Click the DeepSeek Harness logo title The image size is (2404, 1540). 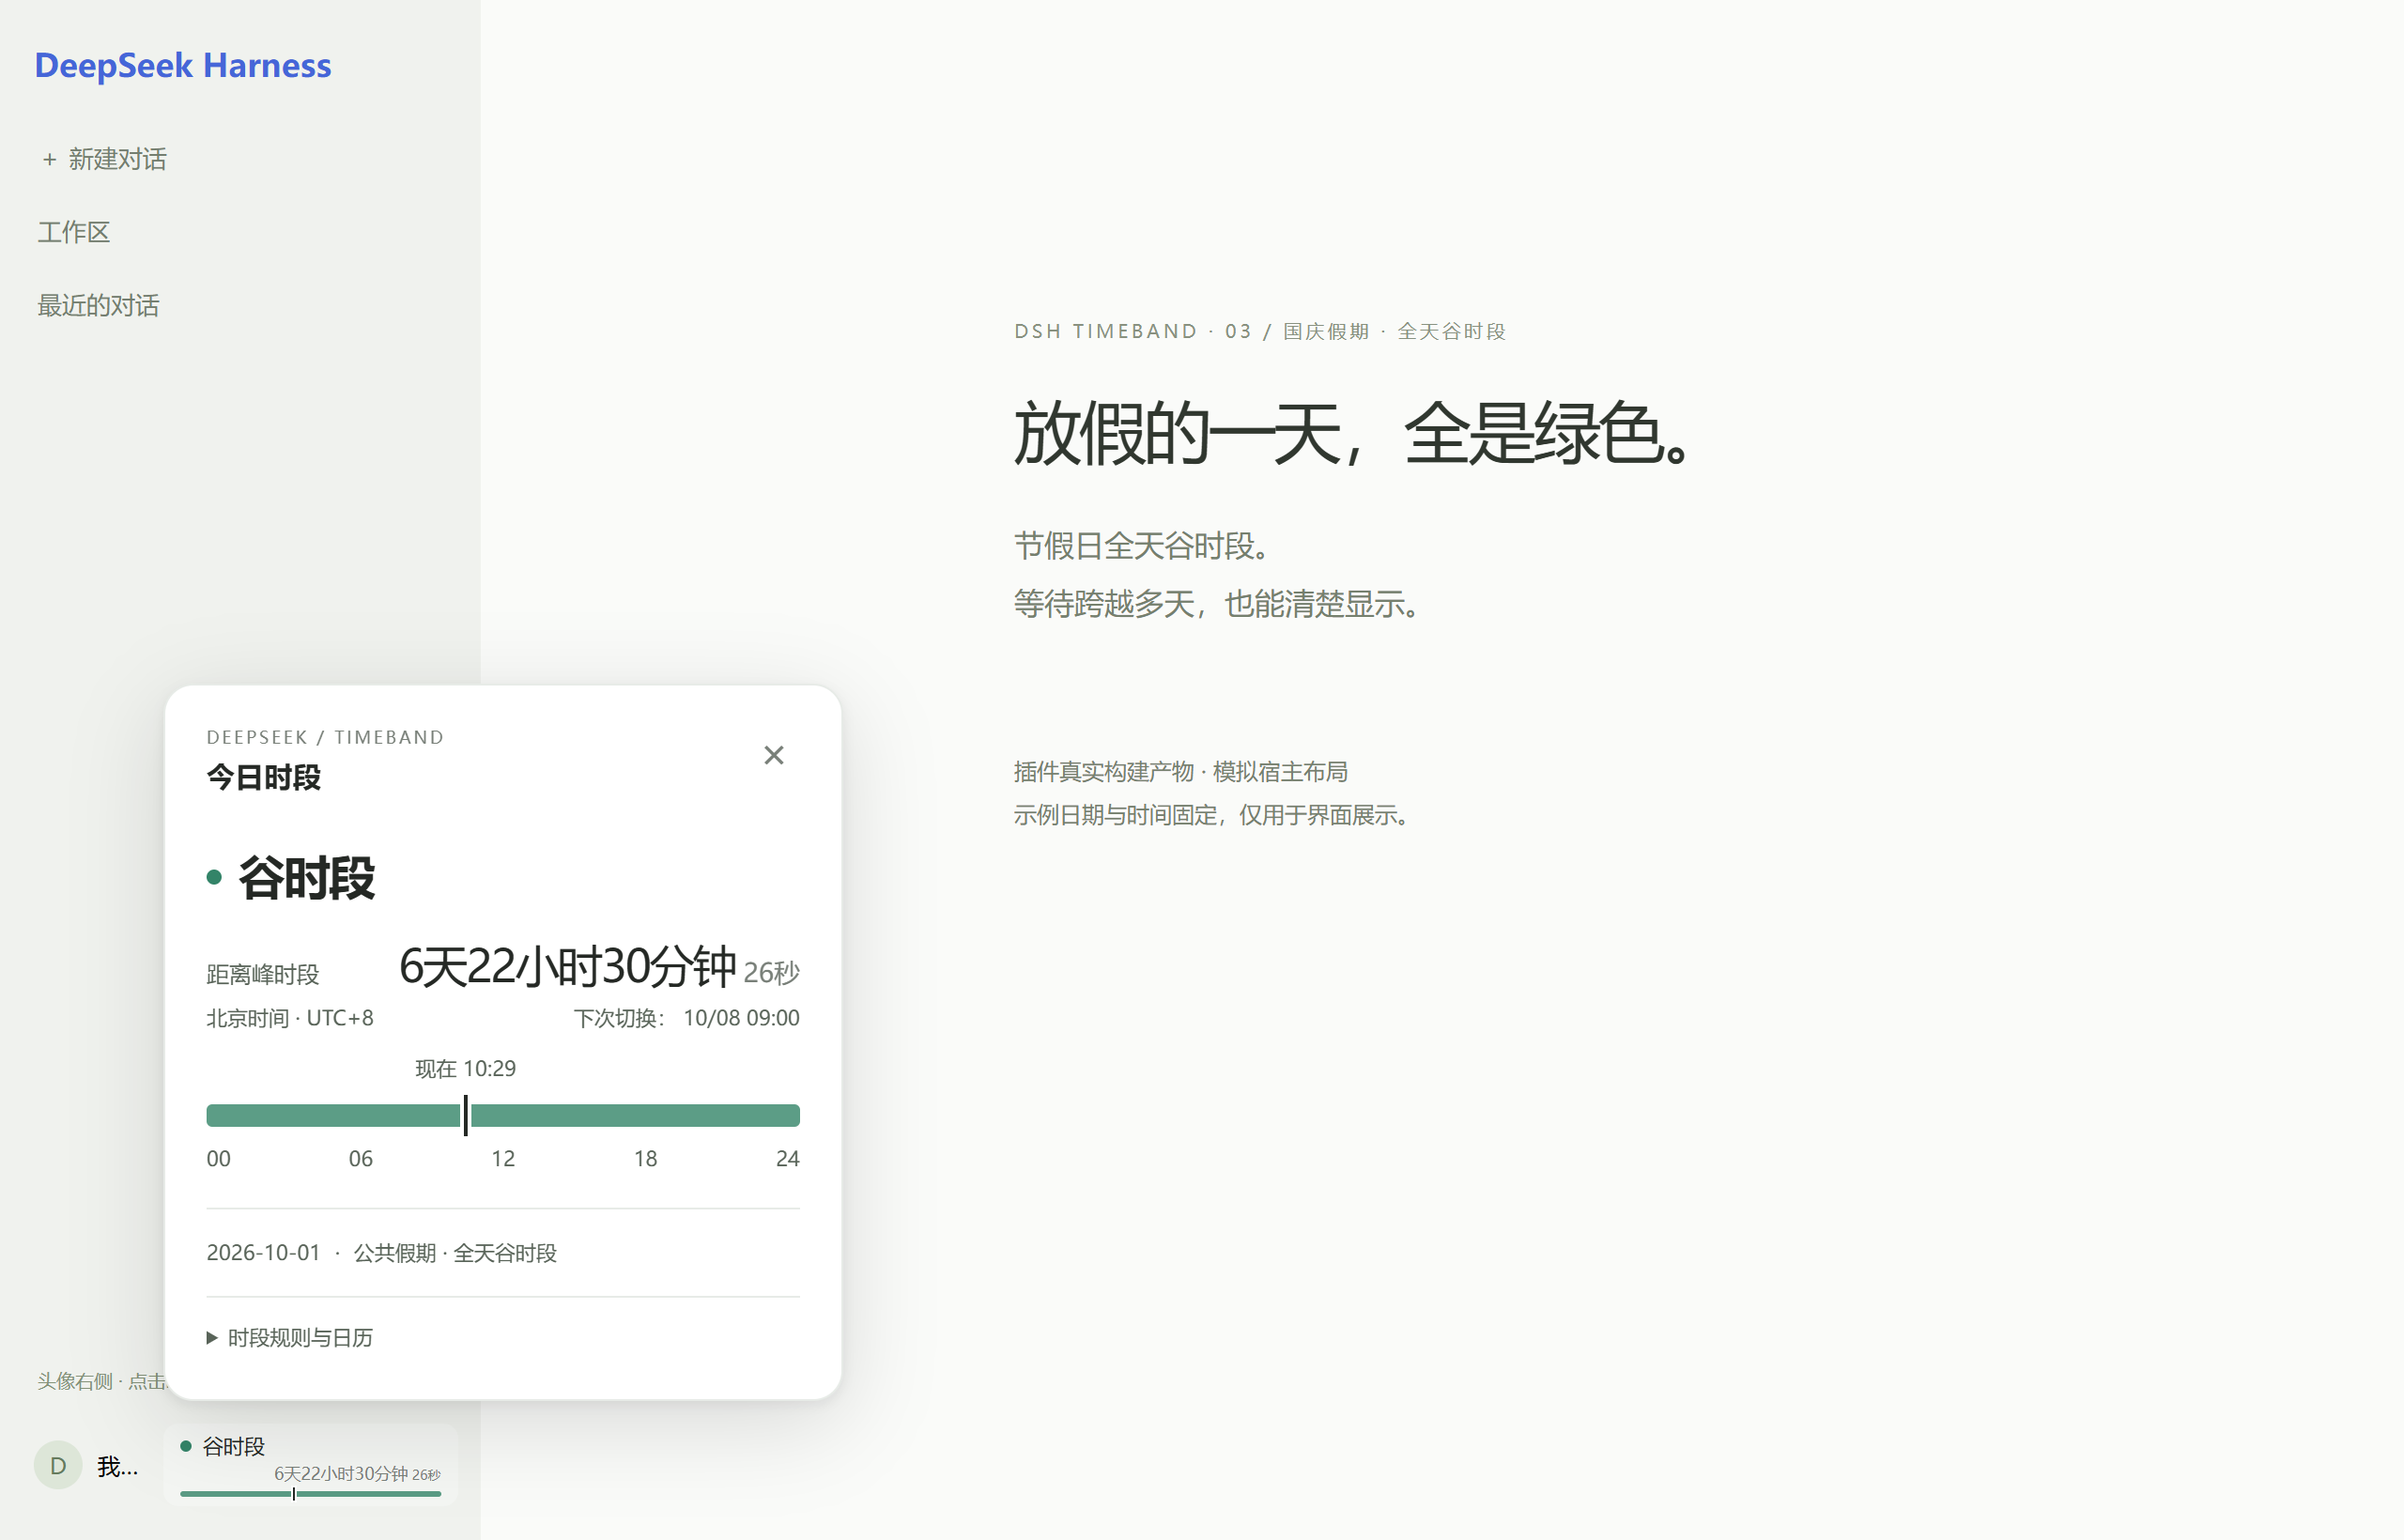pyautogui.click(x=183, y=65)
